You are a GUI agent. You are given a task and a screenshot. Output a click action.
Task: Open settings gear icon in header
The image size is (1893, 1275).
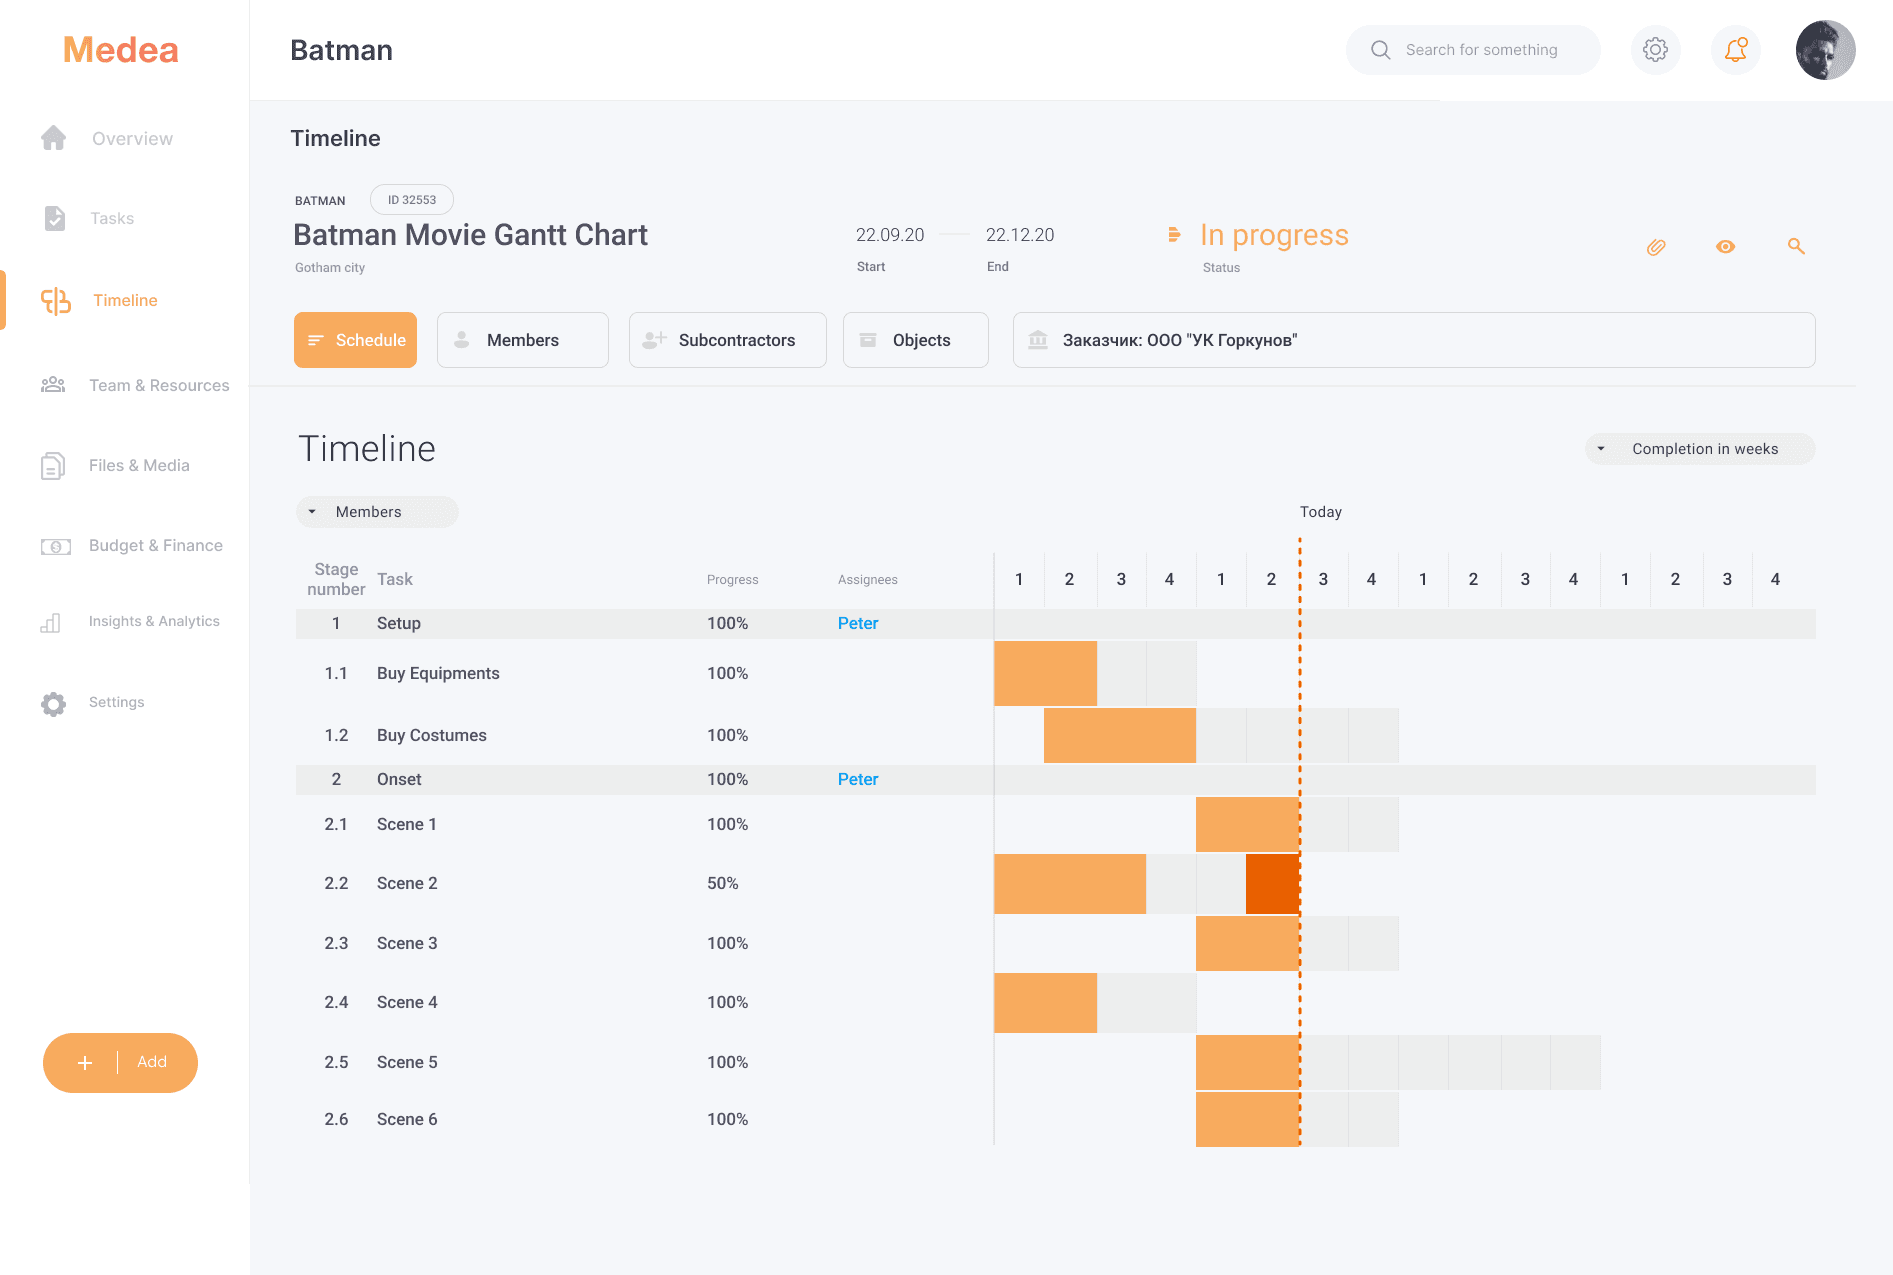pyautogui.click(x=1655, y=50)
